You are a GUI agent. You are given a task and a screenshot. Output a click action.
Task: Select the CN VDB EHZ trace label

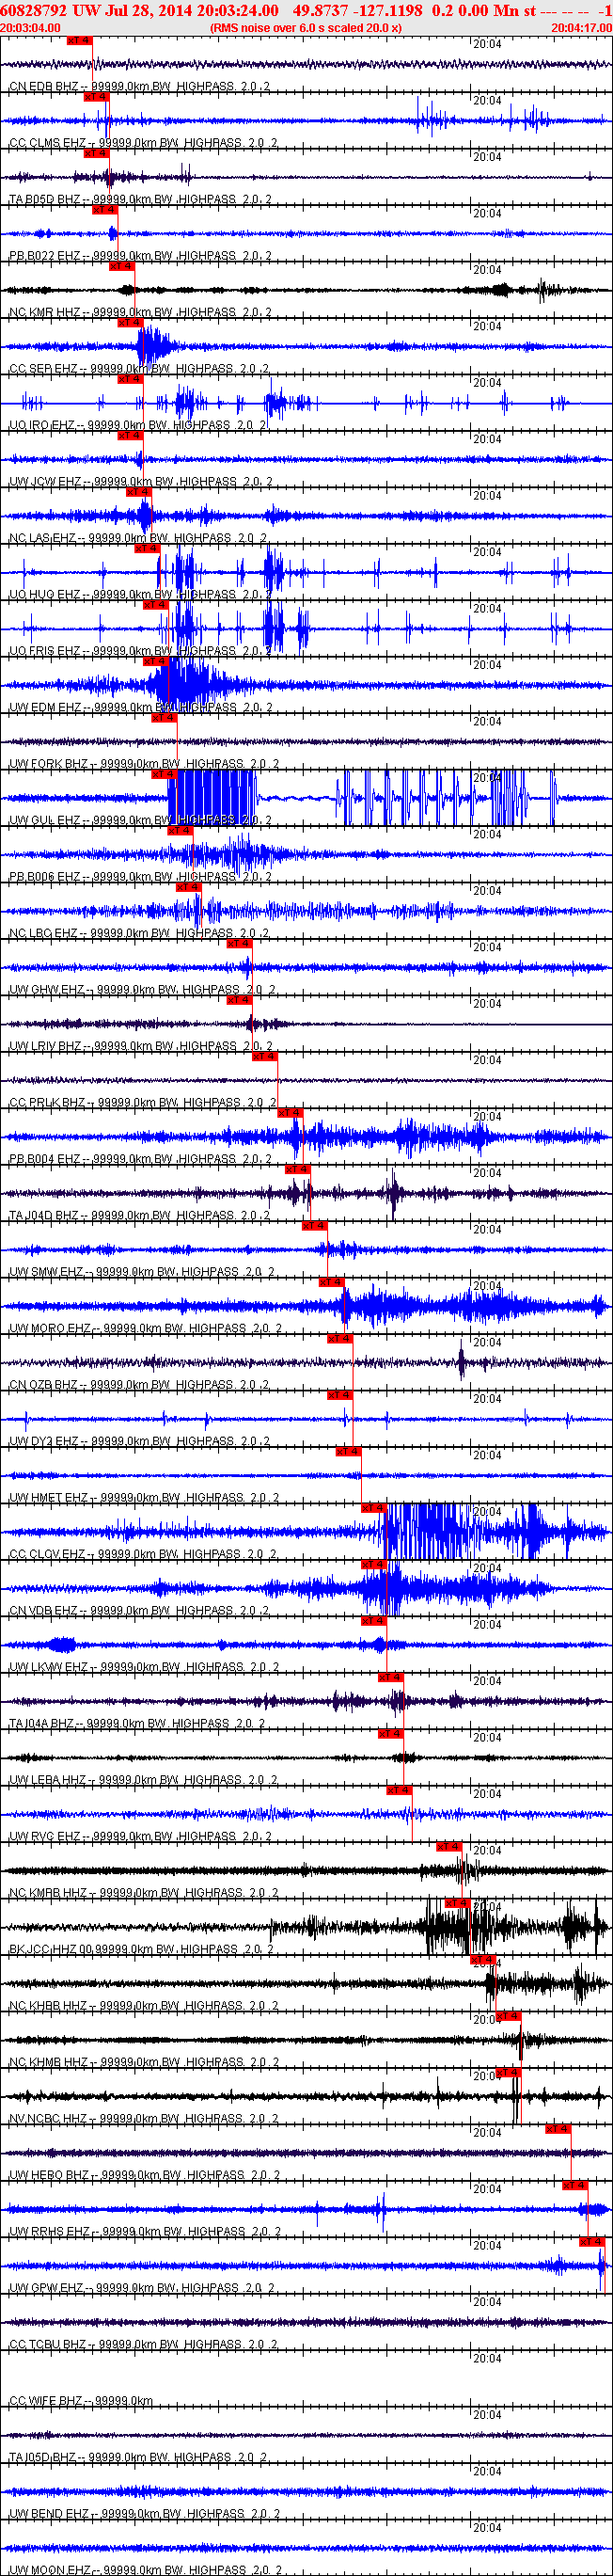(x=139, y=1612)
